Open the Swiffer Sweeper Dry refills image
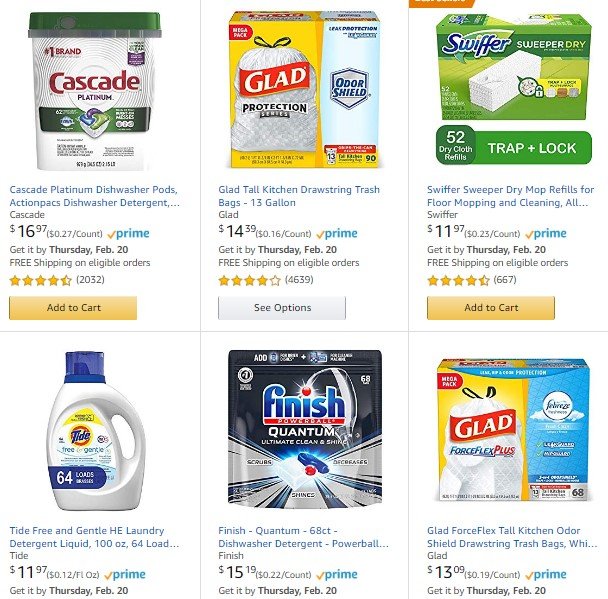This screenshot has width=608, height=599. coord(514,90)
